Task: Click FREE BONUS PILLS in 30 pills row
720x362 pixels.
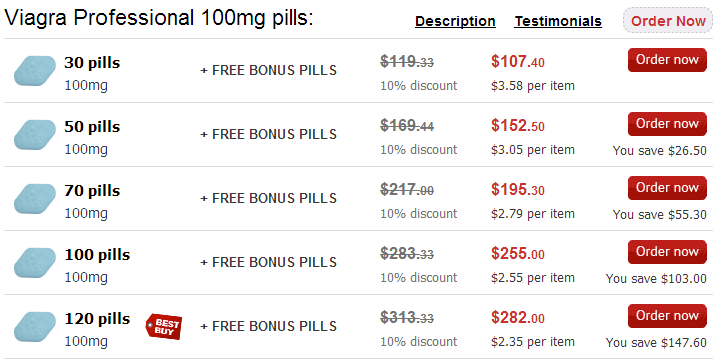Action: click(x=269, y=70)
